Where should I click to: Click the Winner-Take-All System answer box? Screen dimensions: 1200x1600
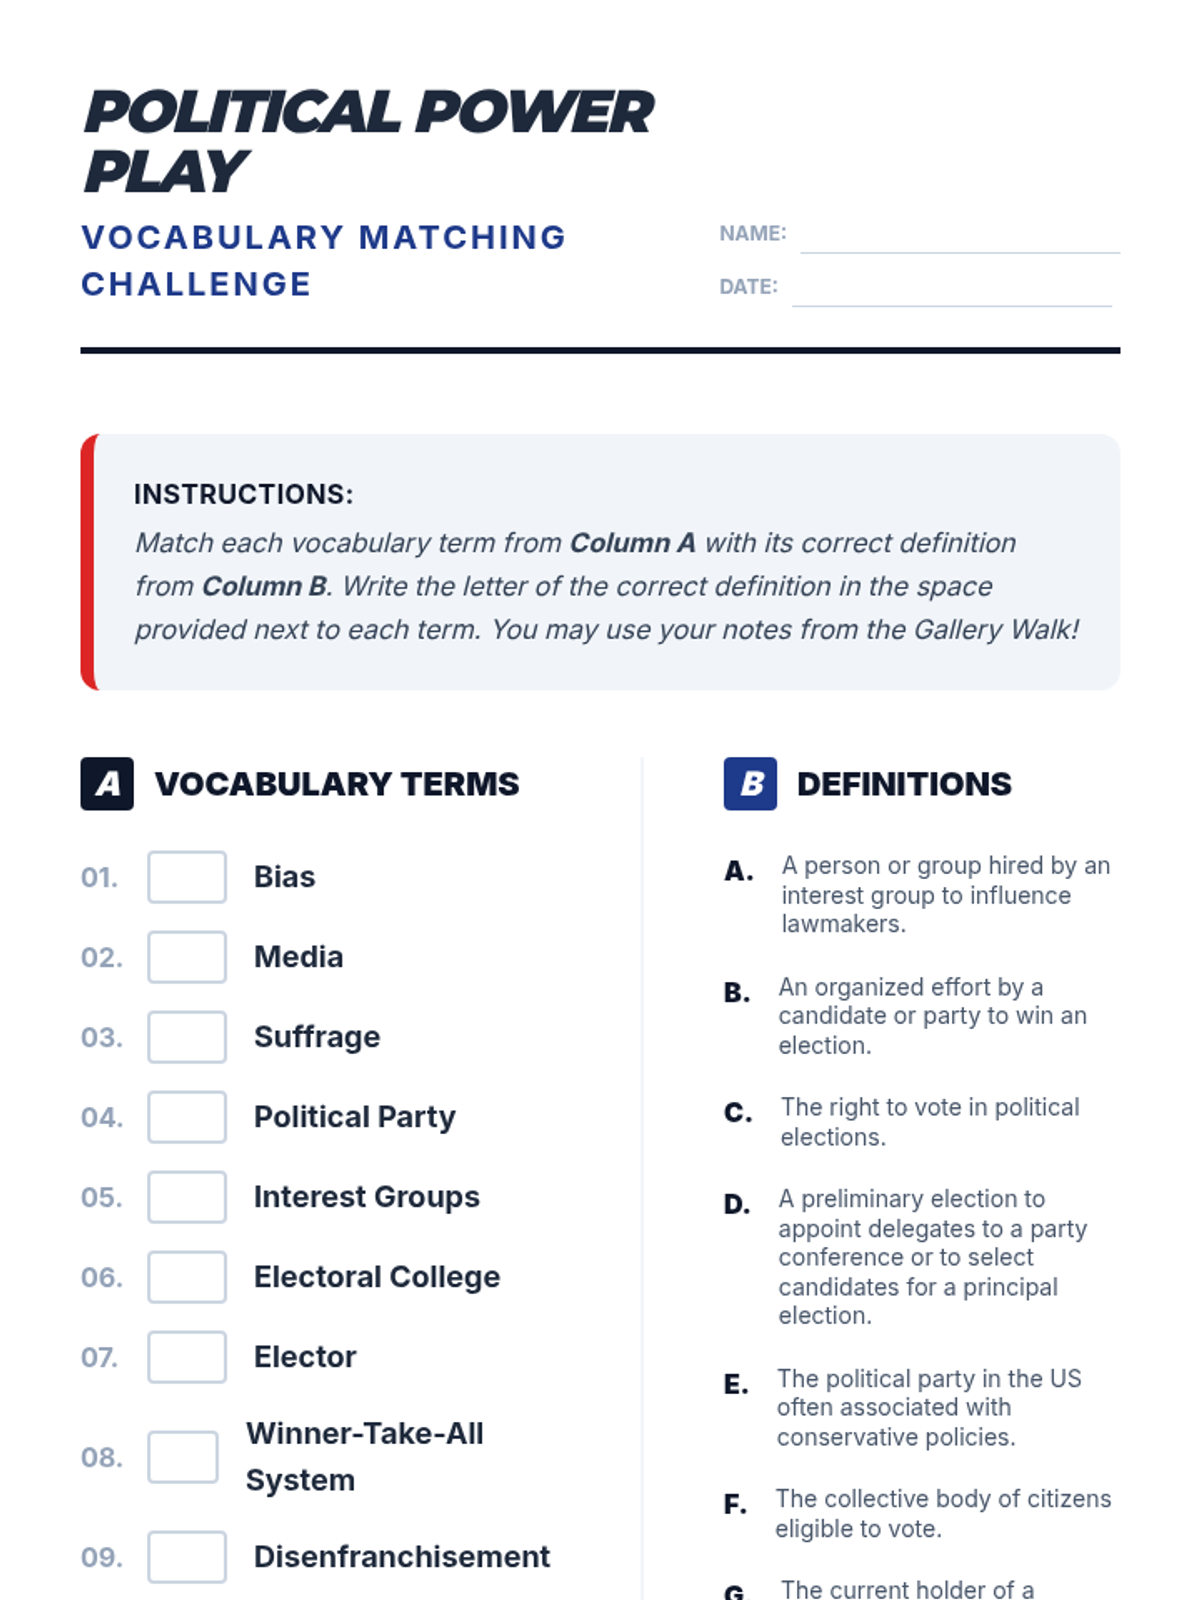[183, 1457]
